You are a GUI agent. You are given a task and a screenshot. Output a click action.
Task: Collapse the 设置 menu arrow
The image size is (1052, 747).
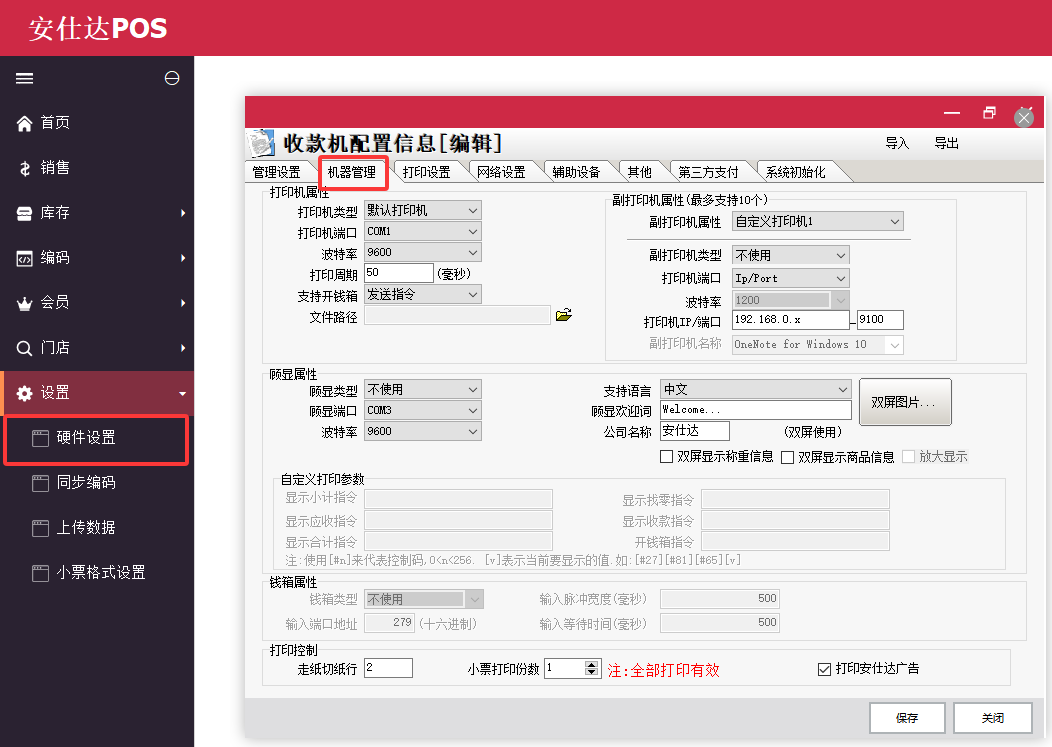(182, 394)
